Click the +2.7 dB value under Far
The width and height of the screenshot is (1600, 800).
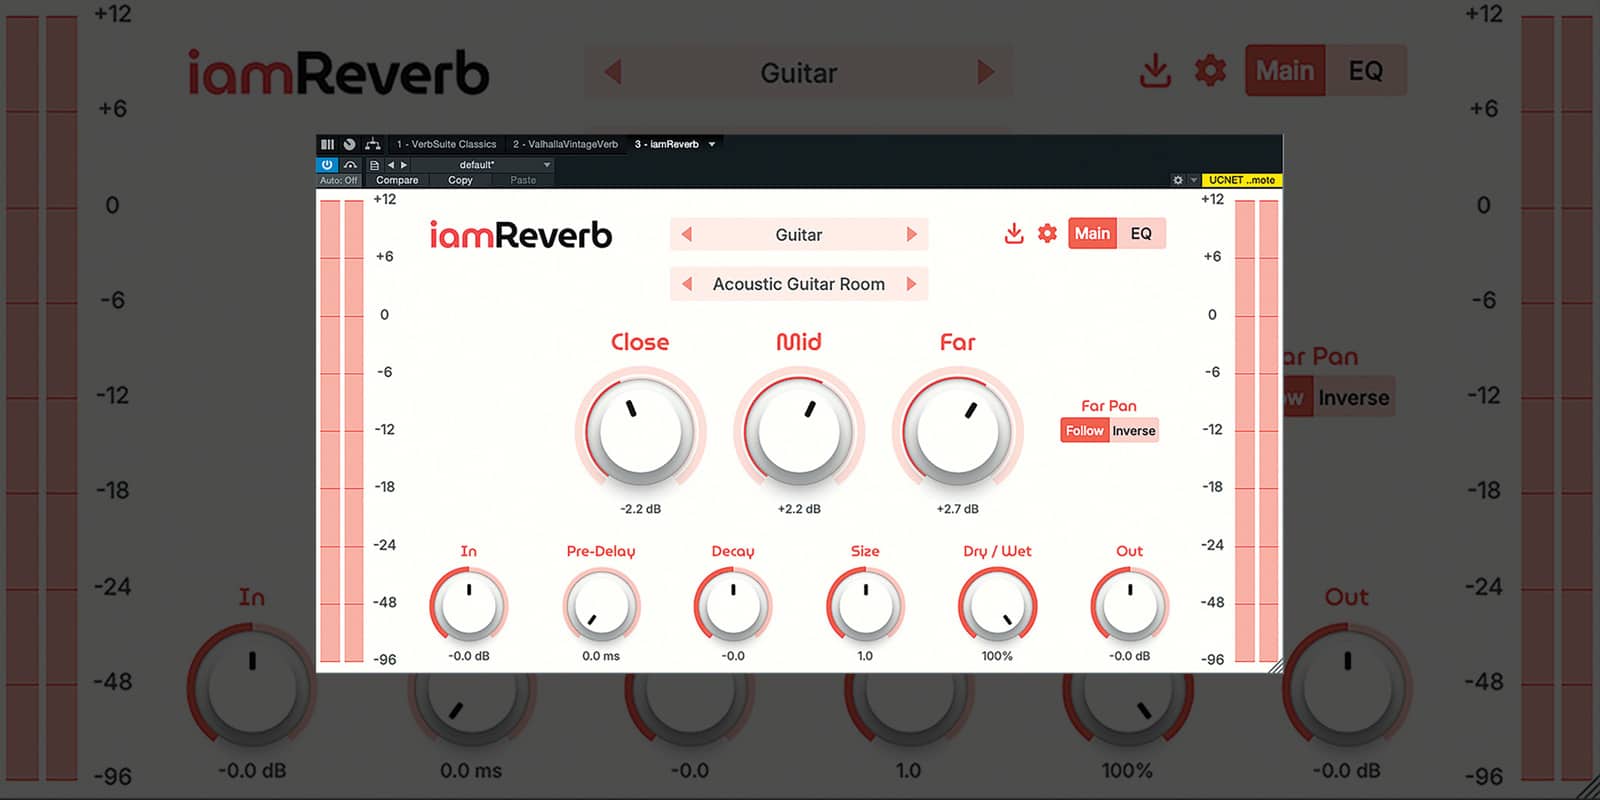pos(957,509)
